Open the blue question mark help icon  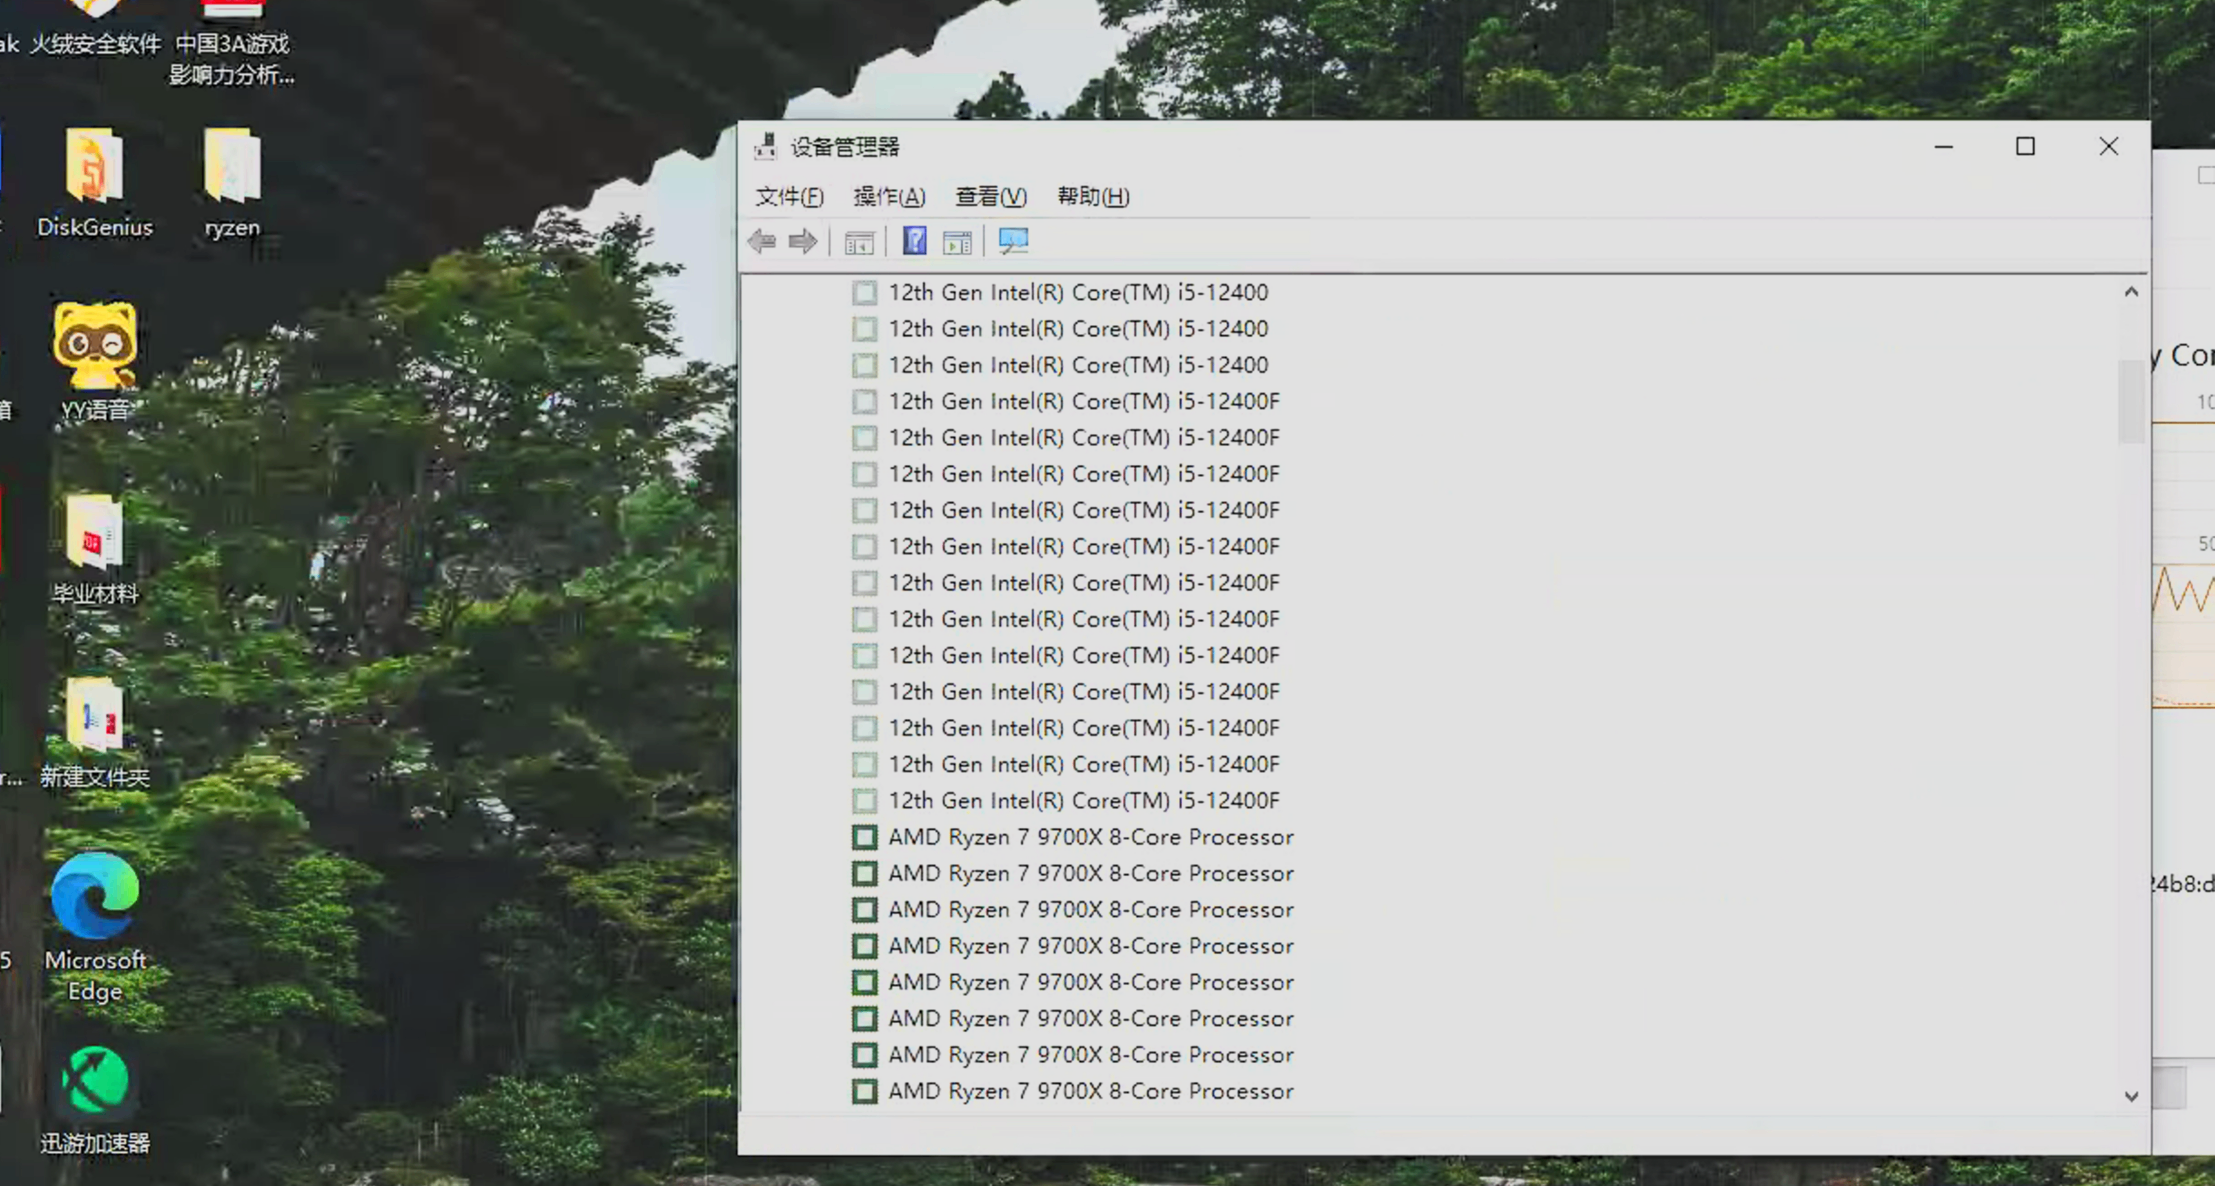[914, 241]
